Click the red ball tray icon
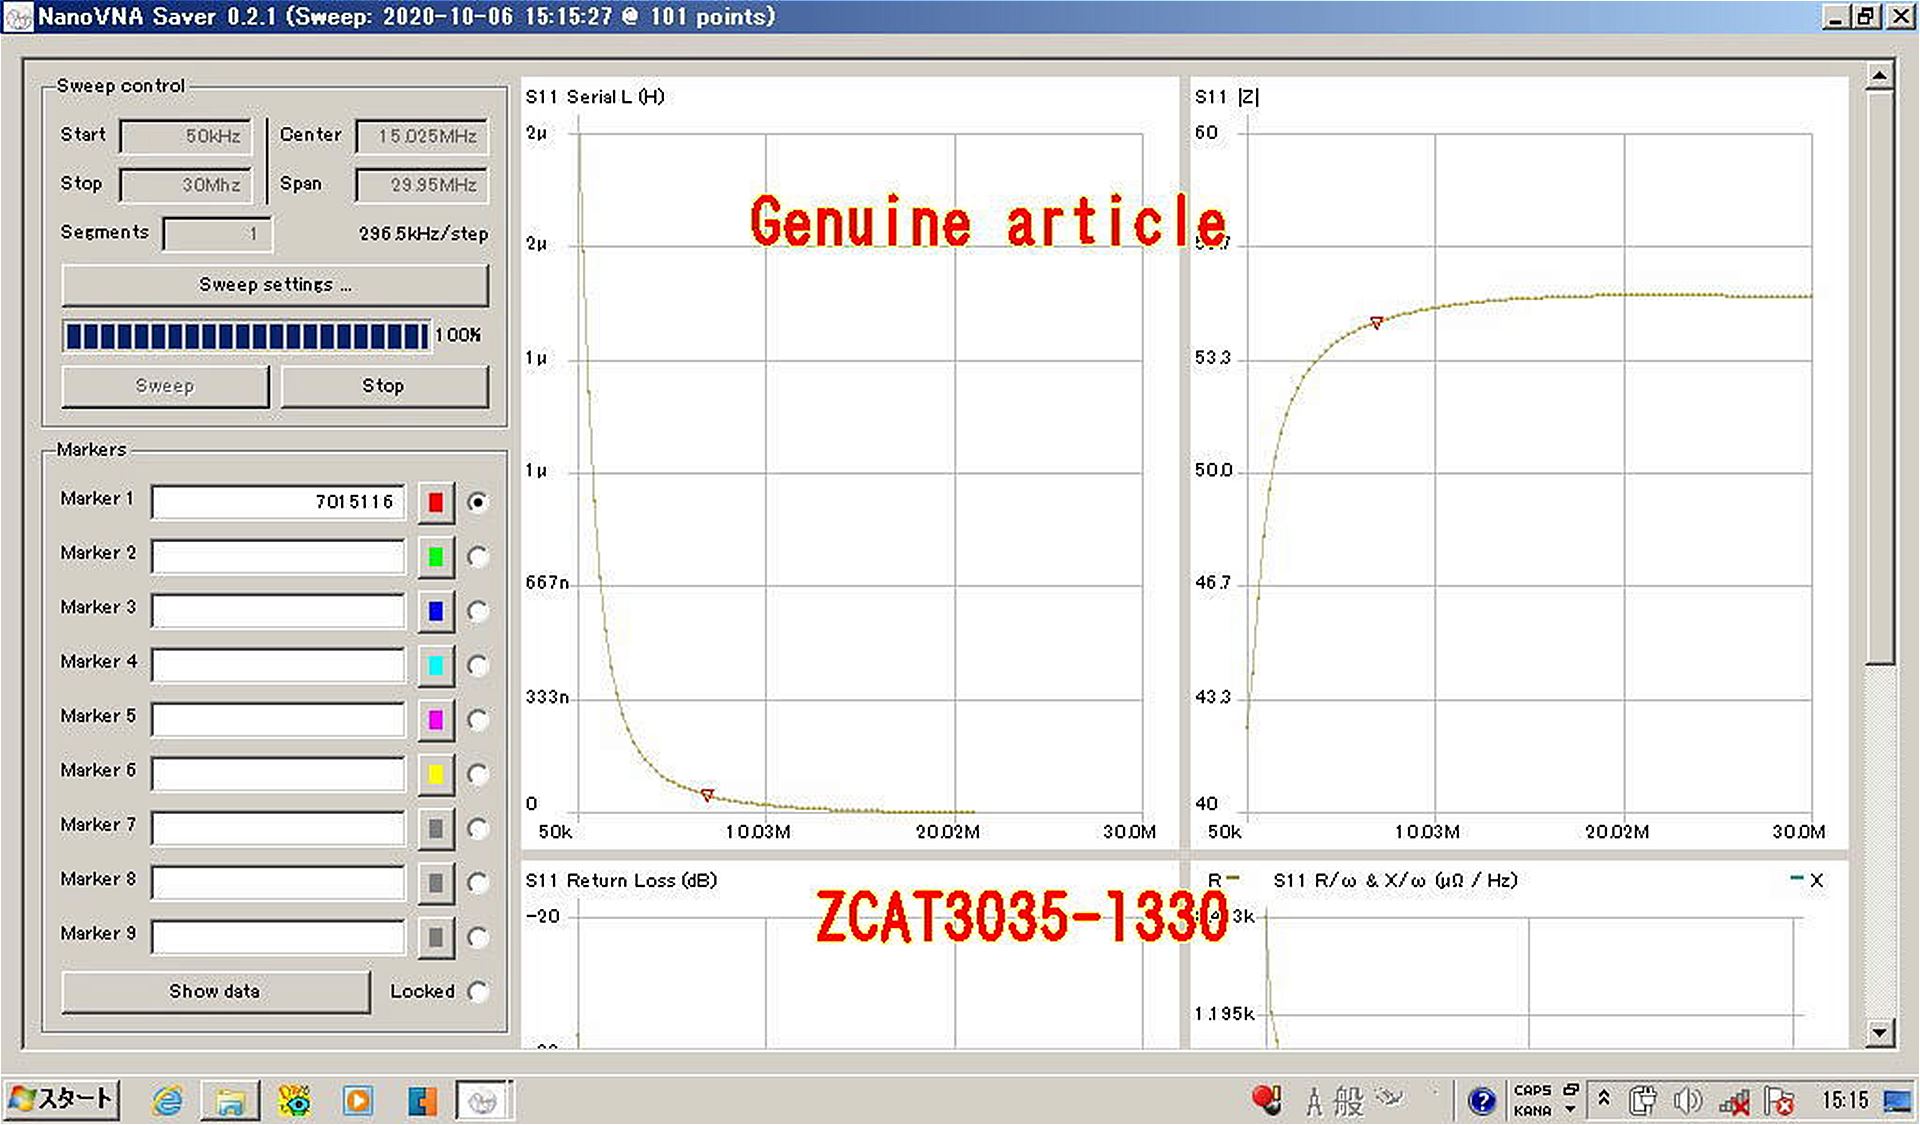The height and width of the screenshot is (1125, 1920). click(1267, 1100)
